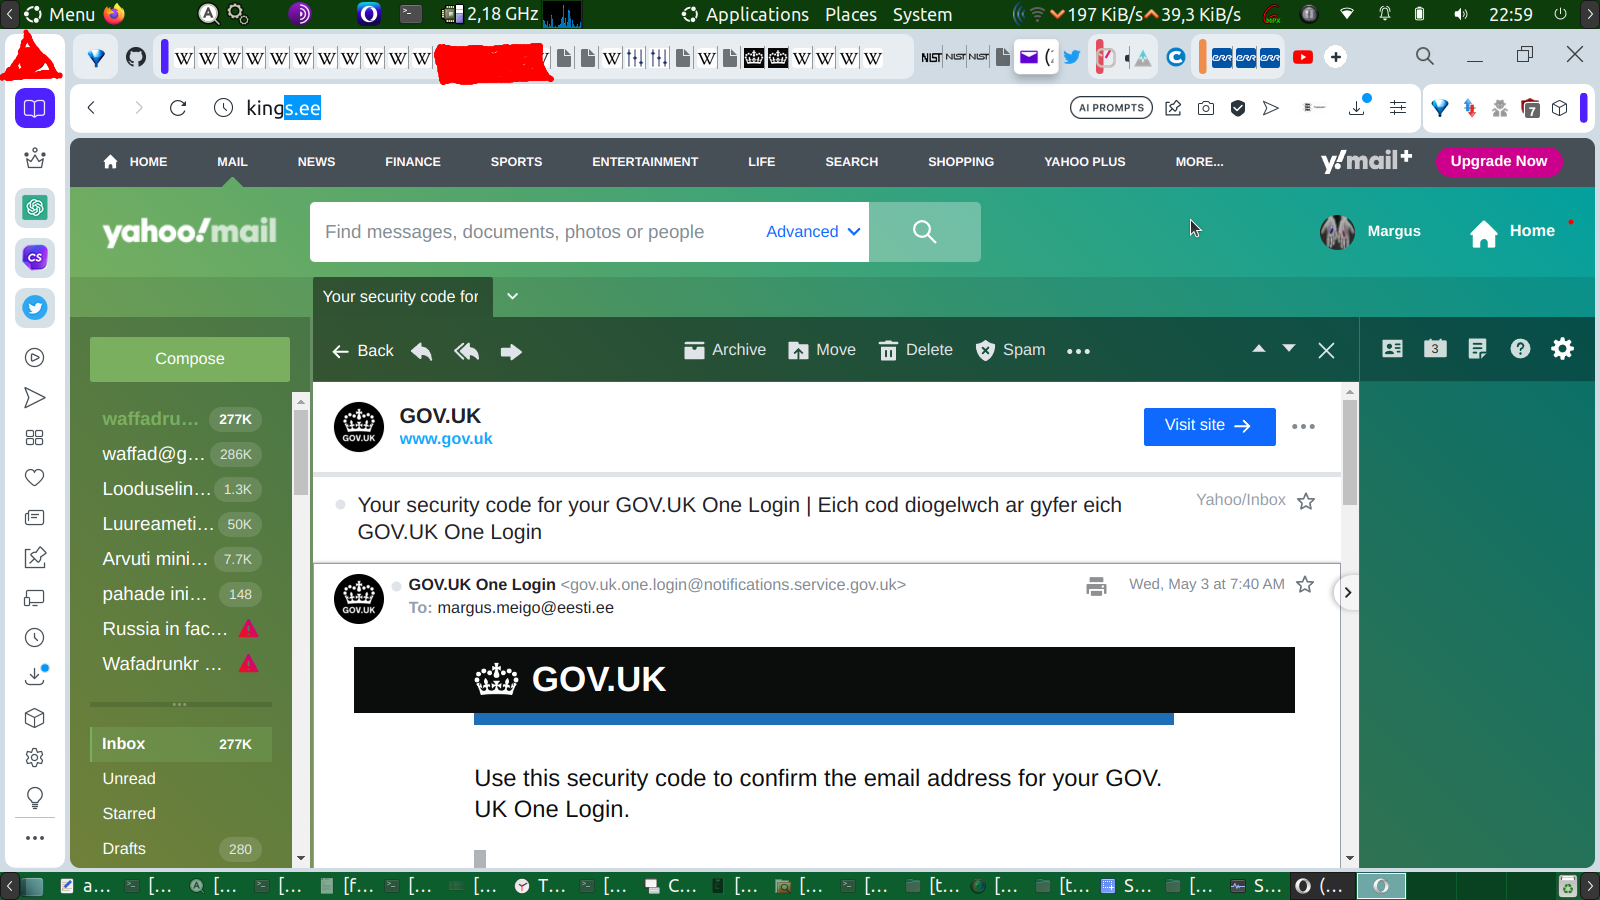Screen dimensions: 1600x900
Task: Open GOV.UK sender card options dots
Action: click(x=1303, y=426)
